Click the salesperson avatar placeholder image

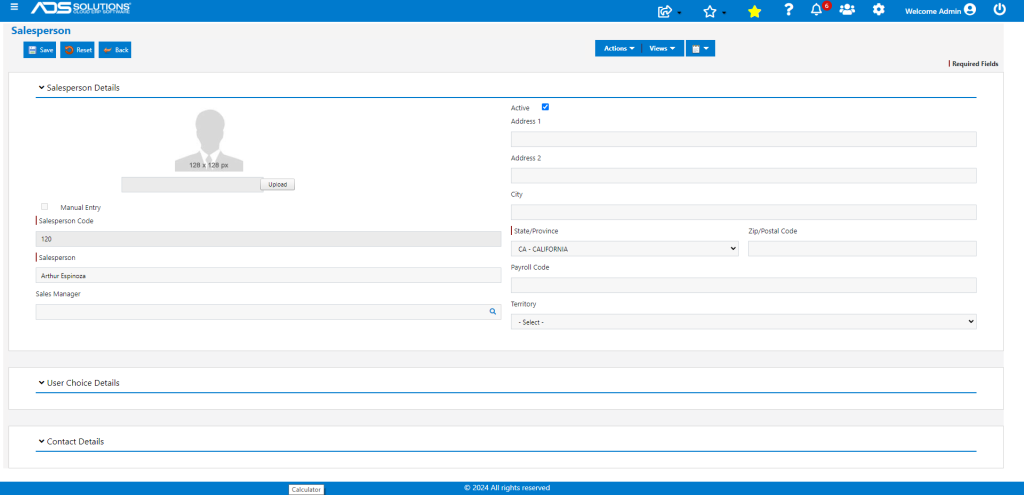tap(209, 140)
